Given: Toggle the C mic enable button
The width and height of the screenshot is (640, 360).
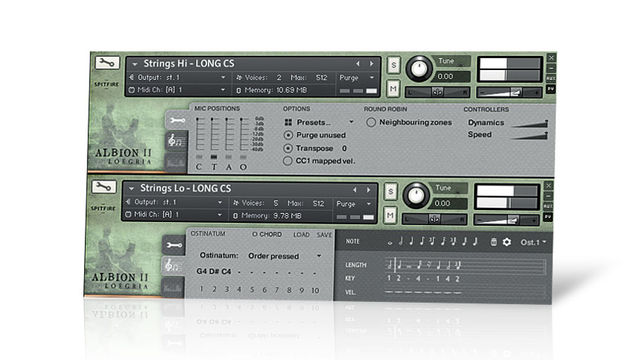Looking at the screenshot, I should tap(199, 157).
